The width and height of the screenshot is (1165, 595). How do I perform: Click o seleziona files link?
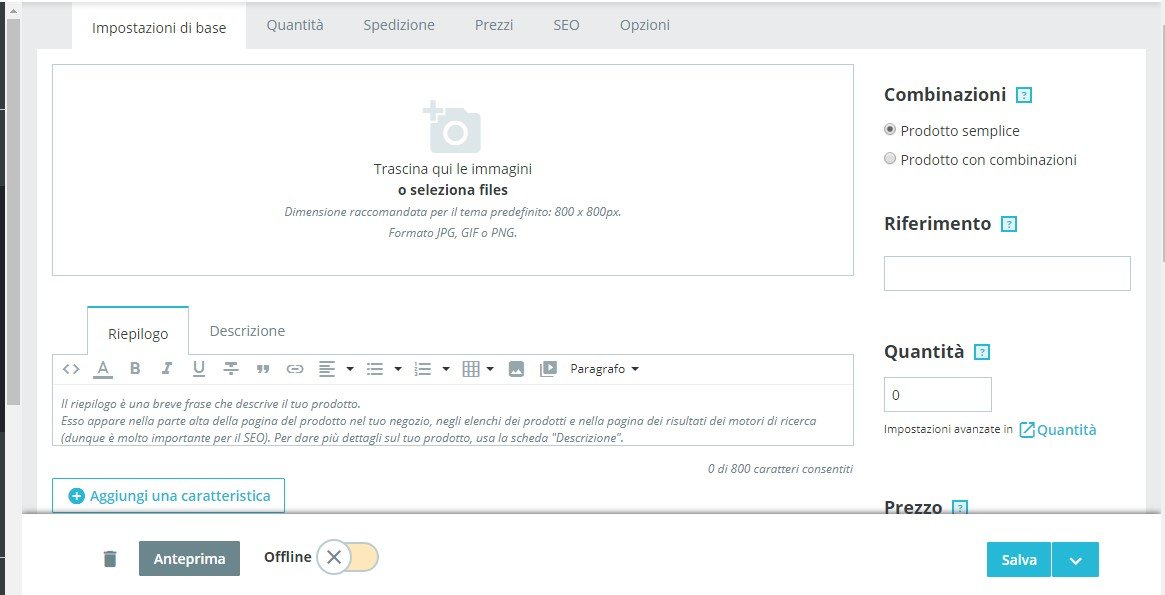pyautogui.click(x=453, y=190)
